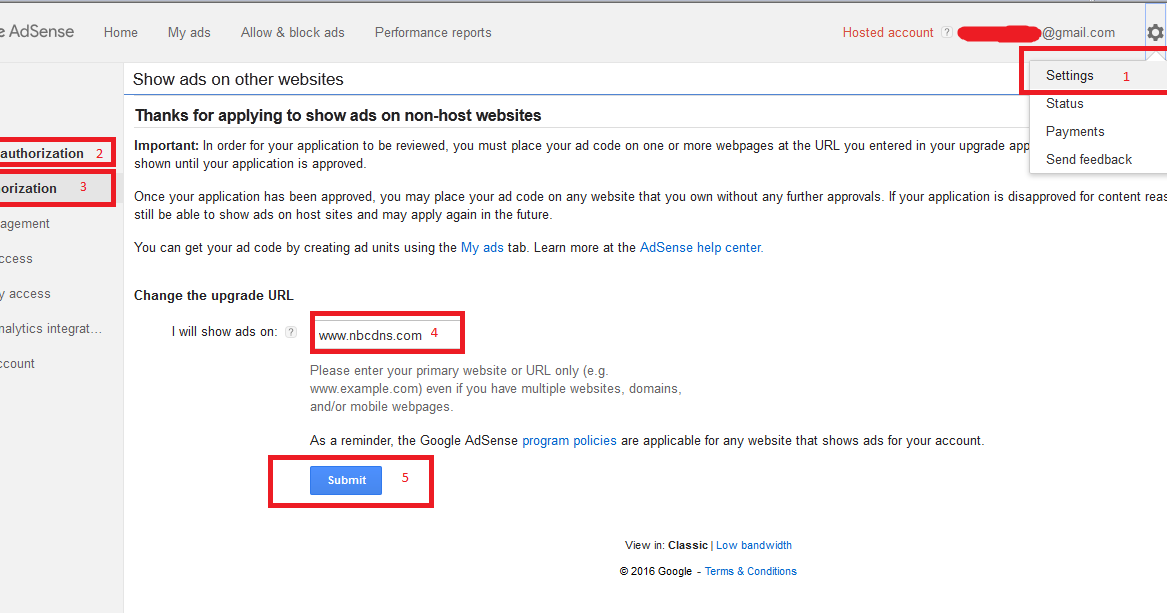Click the AdSense logo

37,31
